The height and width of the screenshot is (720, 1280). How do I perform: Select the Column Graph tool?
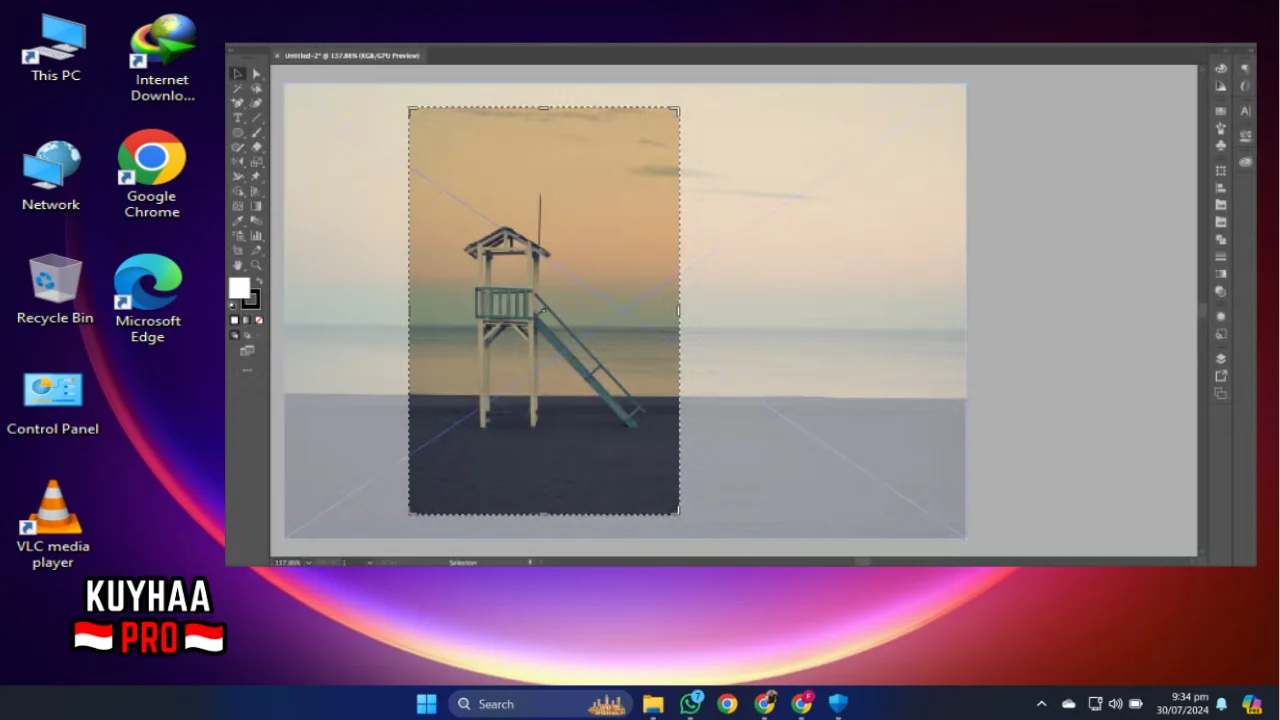click(x=256, y=236)
